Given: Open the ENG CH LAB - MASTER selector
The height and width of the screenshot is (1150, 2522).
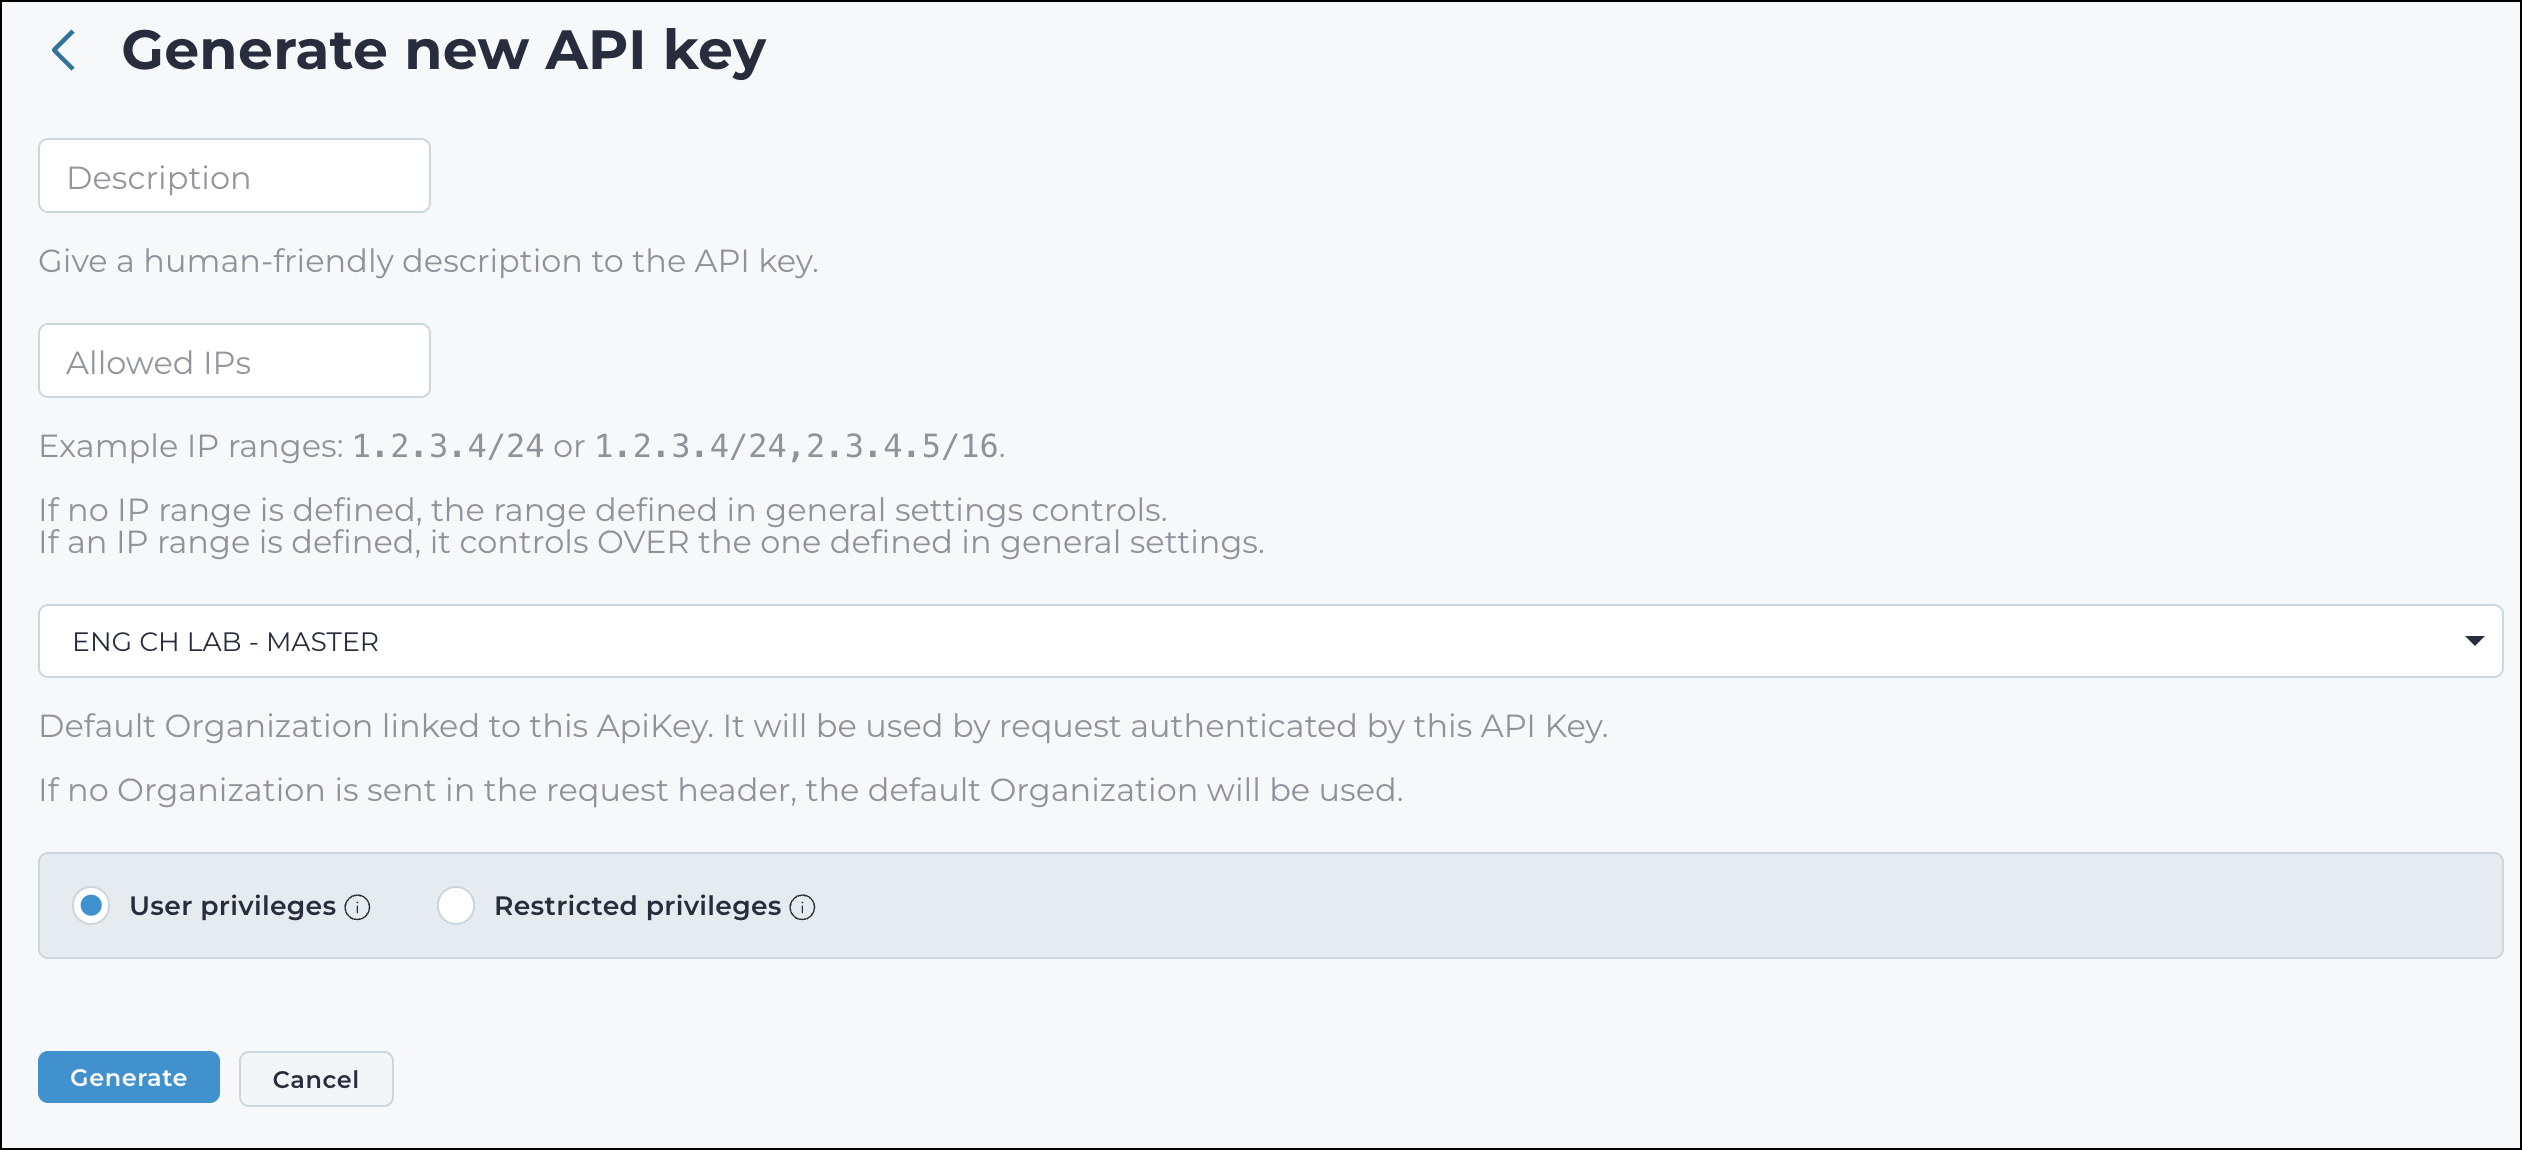Looking at the screenshot, I should 1270,641.
